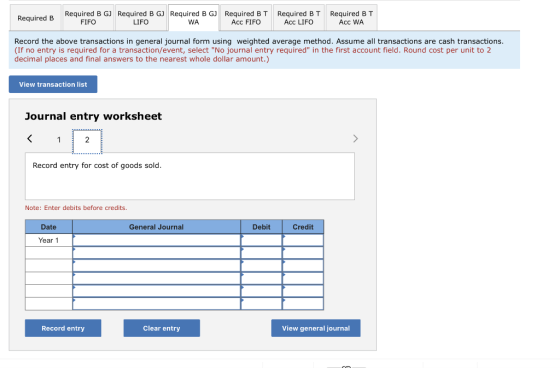Viewport: 560px width, 368px height.
Task: Select journal entry number 1
Action: click(x=59, y=140)
